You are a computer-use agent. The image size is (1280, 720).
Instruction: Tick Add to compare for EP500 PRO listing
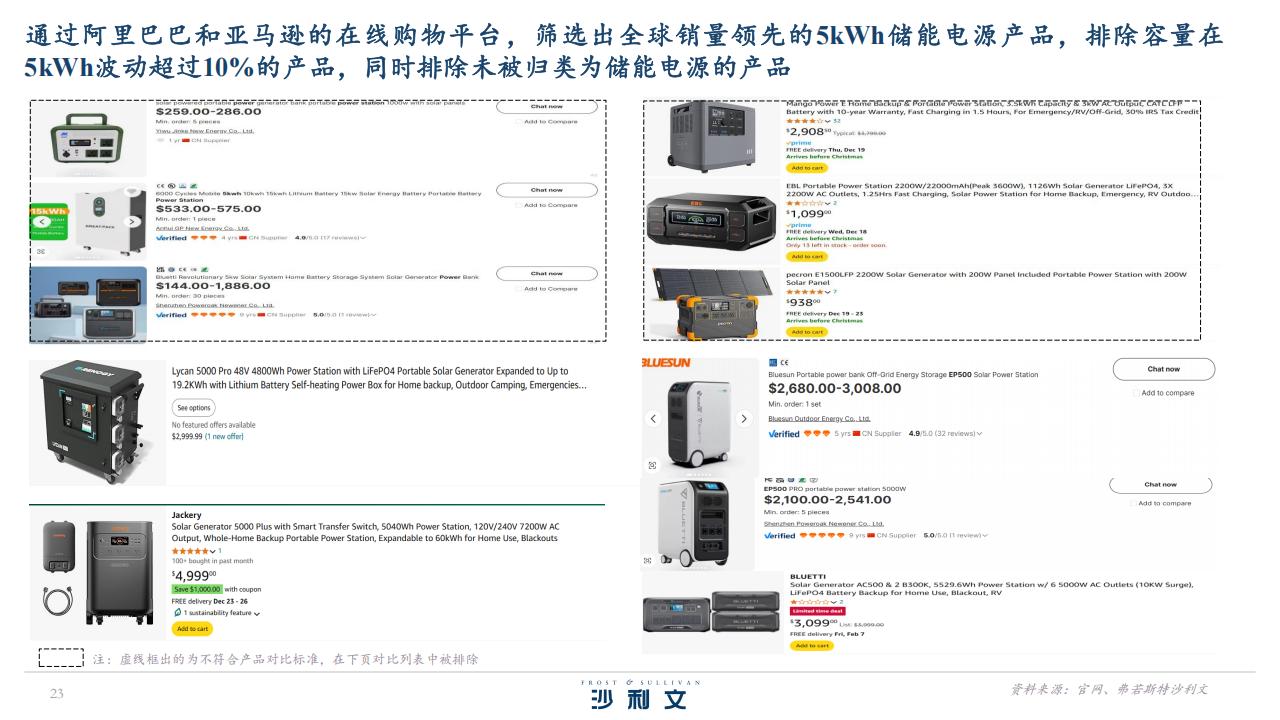point(1161,503)
